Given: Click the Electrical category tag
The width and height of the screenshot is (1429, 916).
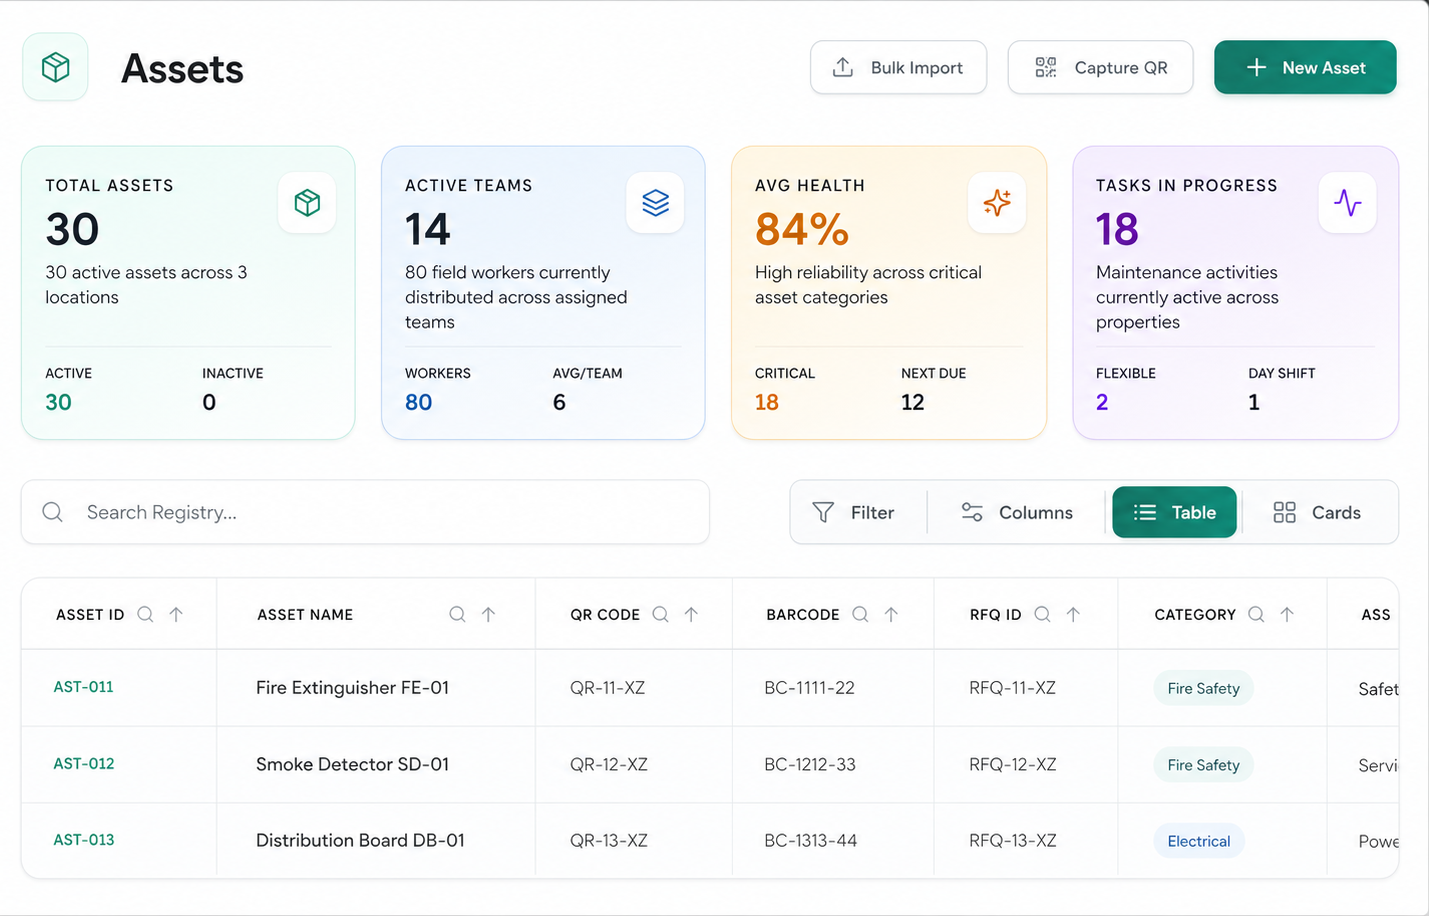Looking at the screenshot, I should click(x=1199, y=841).
